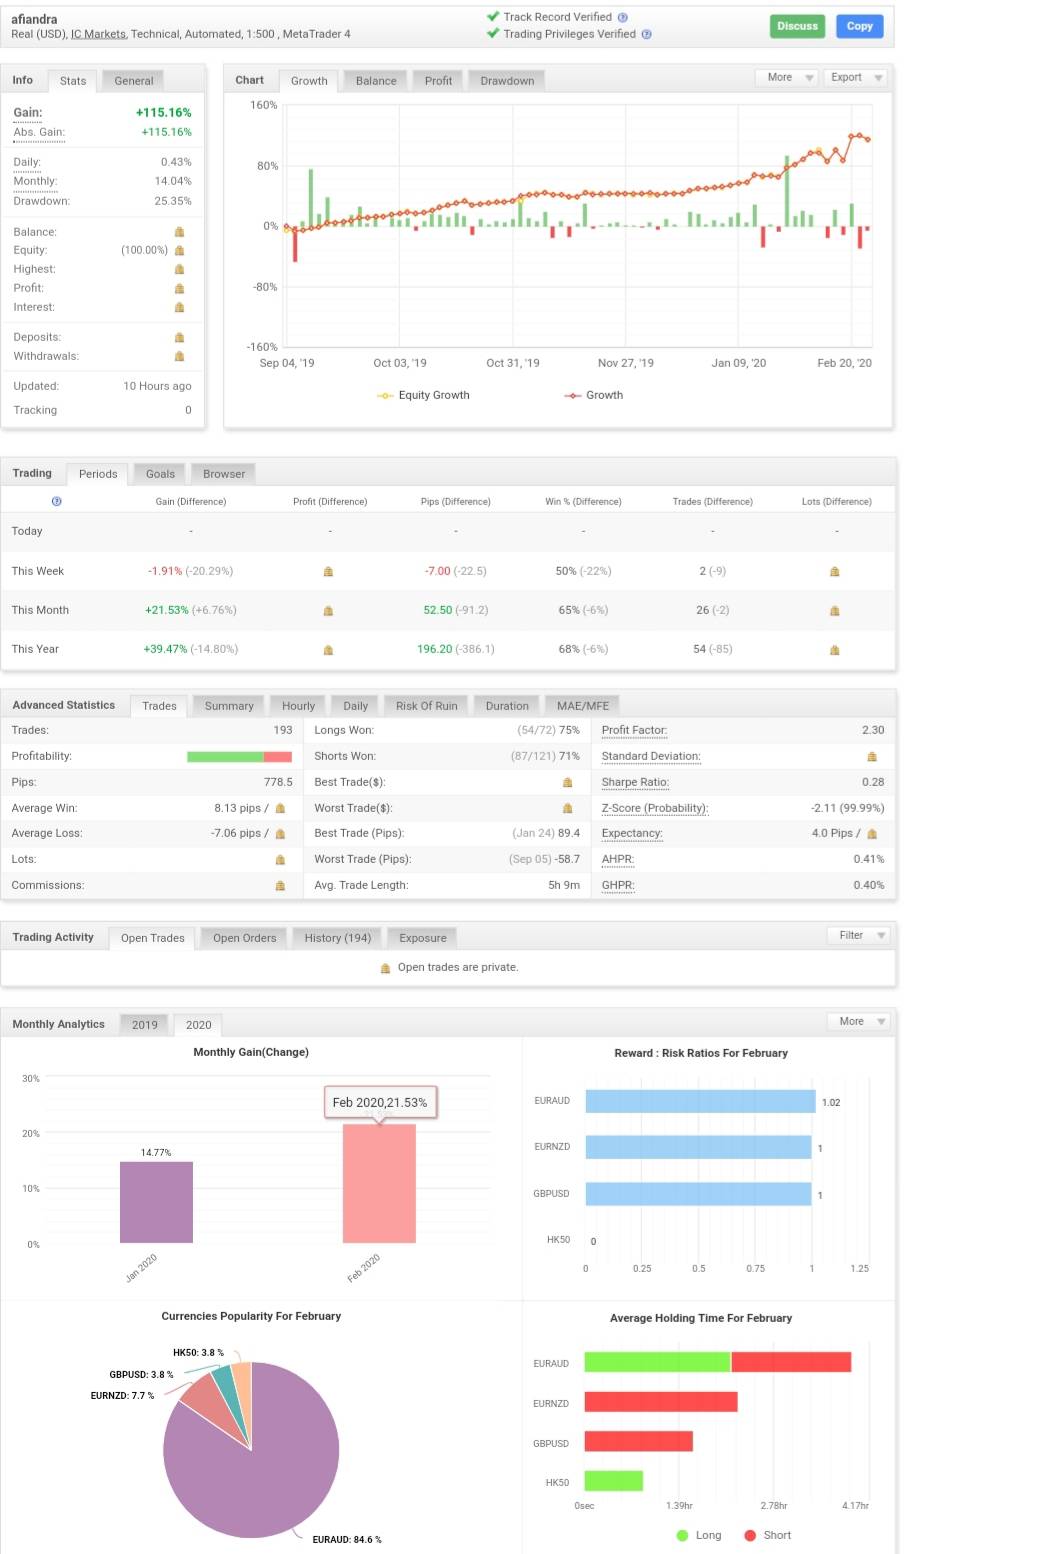The image size is (1064, 1554).
Task: Click the Drawdown label in Info panel
Action: click(x=41, y=201)
